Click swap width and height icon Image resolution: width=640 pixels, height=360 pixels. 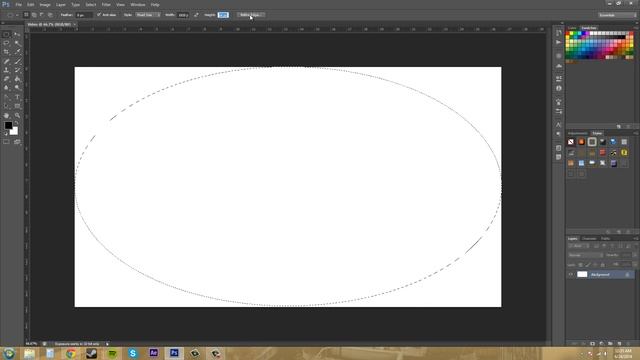196,15
